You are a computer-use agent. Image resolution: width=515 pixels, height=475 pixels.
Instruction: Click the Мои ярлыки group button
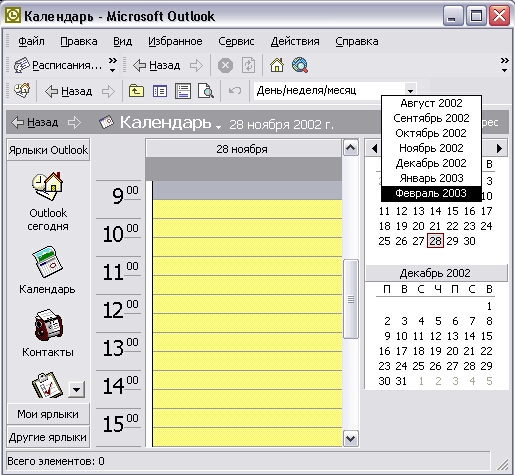pyautogui.click(x=48, y=414)
